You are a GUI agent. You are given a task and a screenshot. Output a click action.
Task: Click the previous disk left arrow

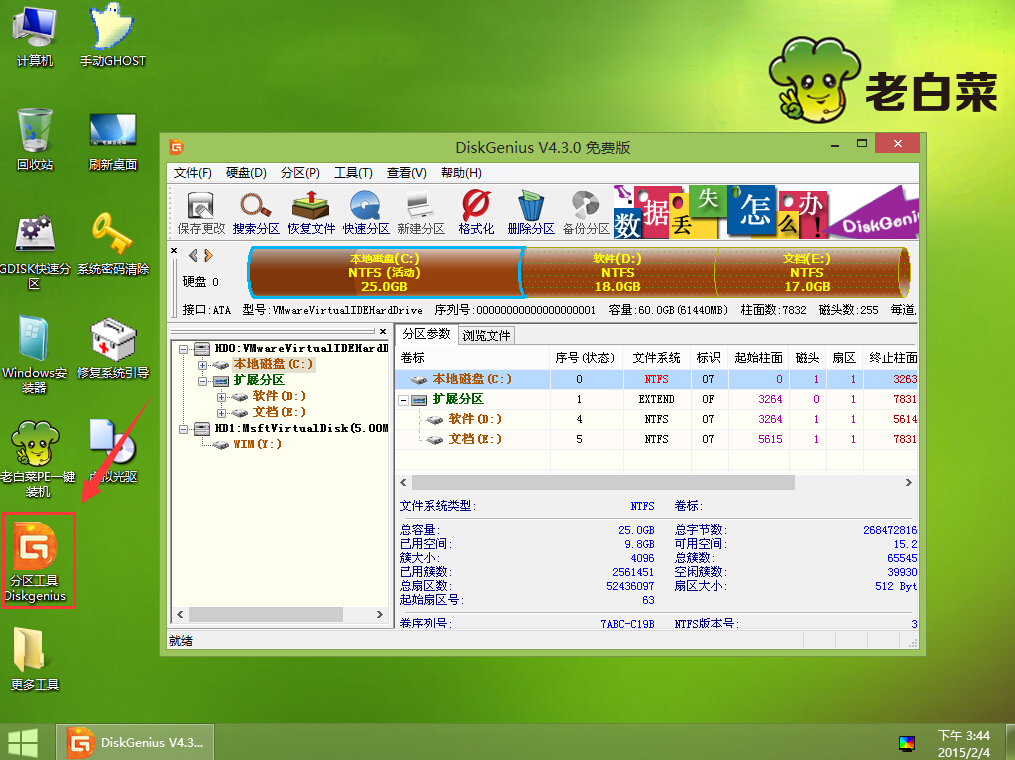click(x=193, y=256)
